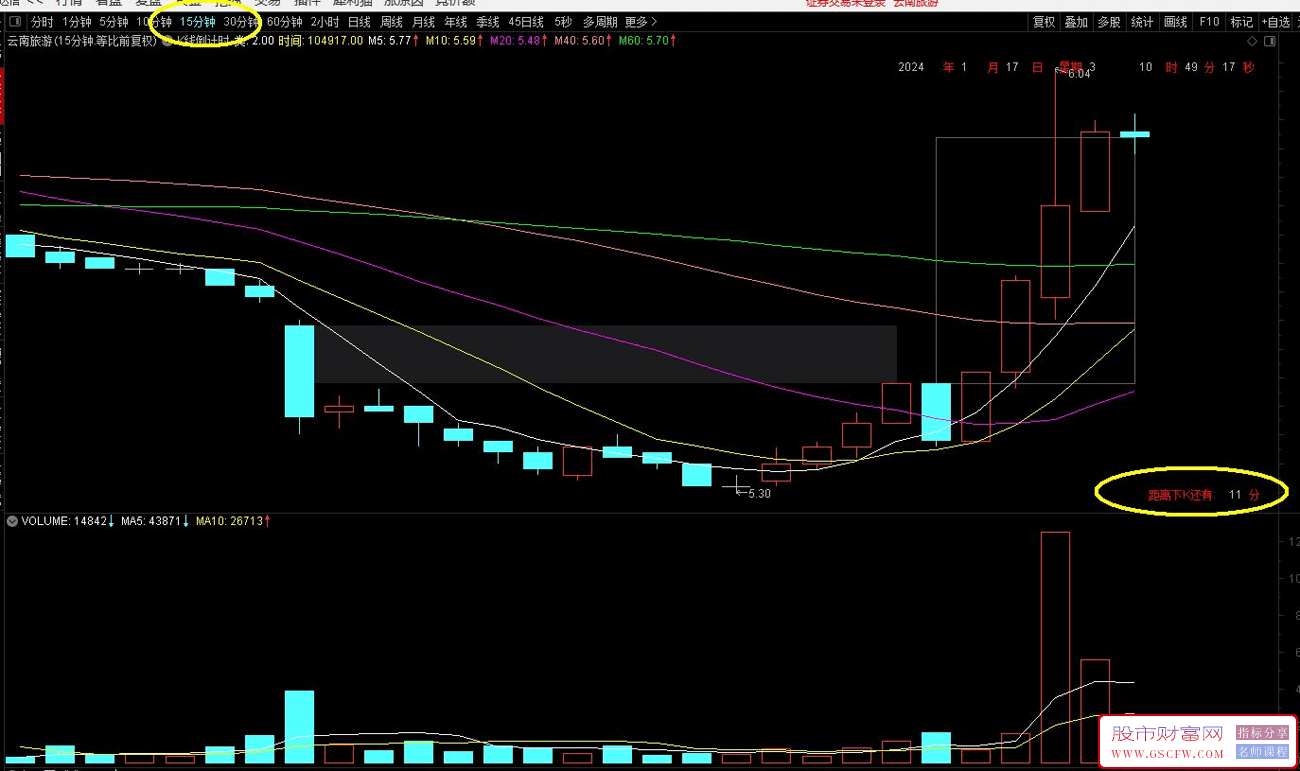The height and width of the screenshot is (771, 1300).
Task: Select the 5秒 period tab
Action: click(563, 22)
